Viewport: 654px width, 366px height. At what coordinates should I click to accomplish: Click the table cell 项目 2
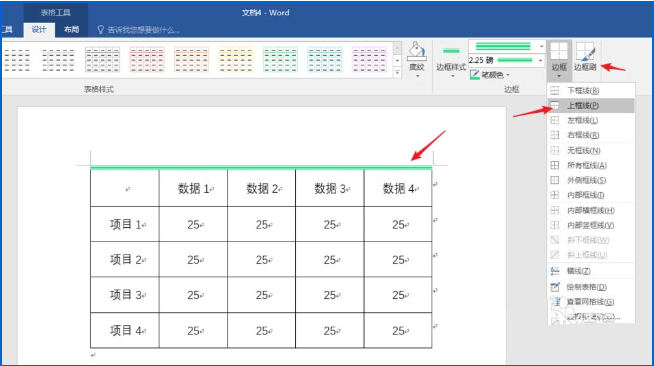(125, 260)
